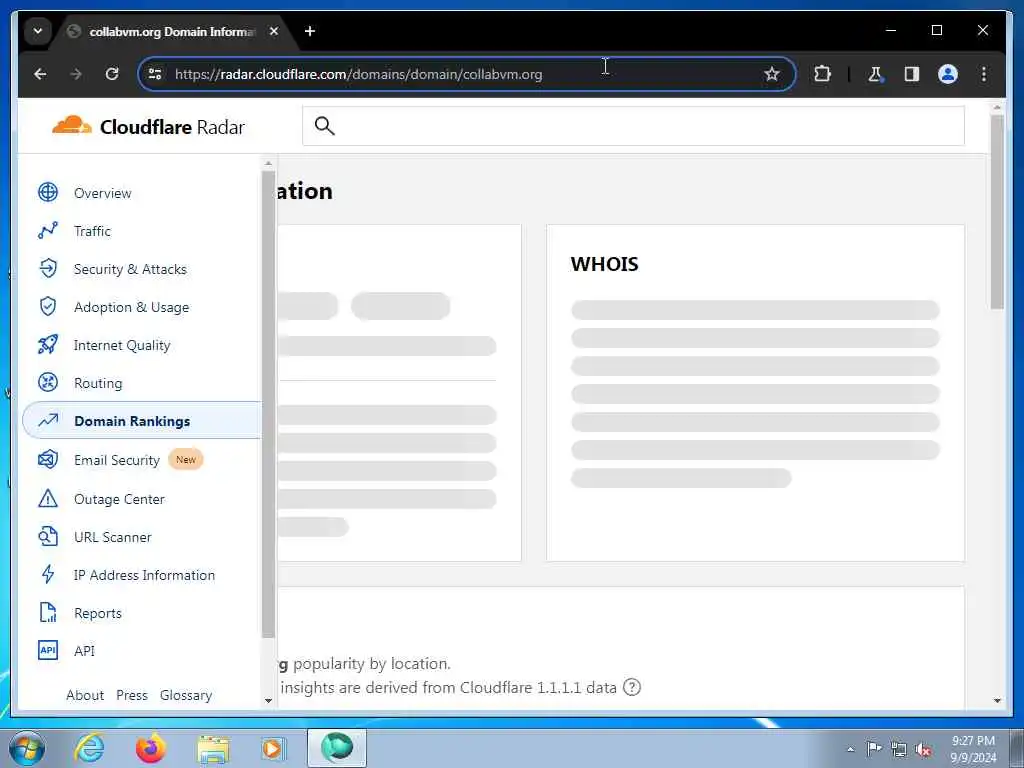The image size is (1024, 768).
Task: Open the browser three-dot menu
Action: pyautogui.click(x=984, y=74)
